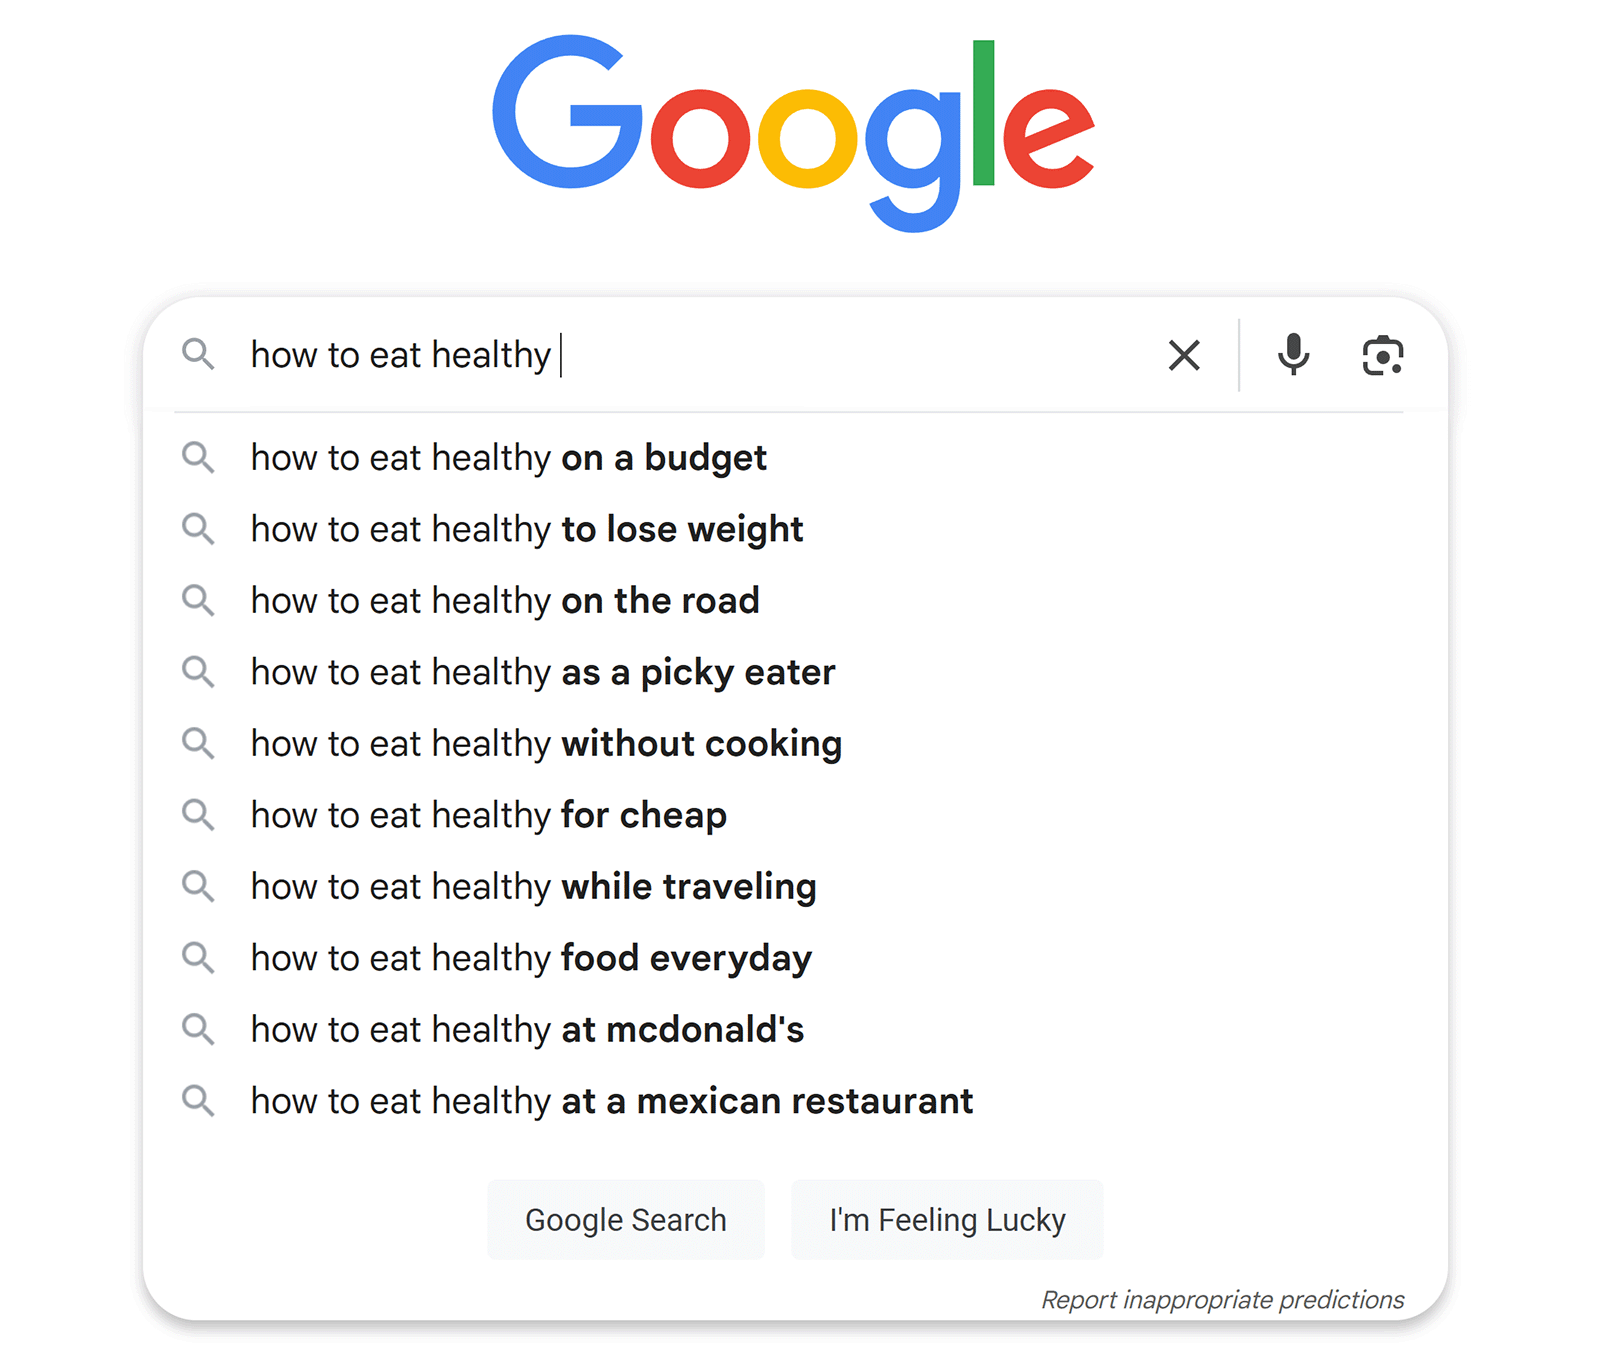Select suggestion 'how to eat healthy on a budget'
This screenshot has height=1356, width=1600.
click(x=508, y=457)
